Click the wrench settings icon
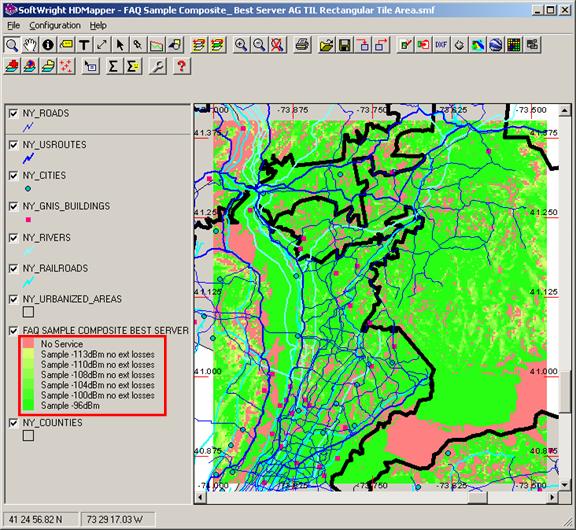This screenshot has height=530, width=576. tap(158, 66)
